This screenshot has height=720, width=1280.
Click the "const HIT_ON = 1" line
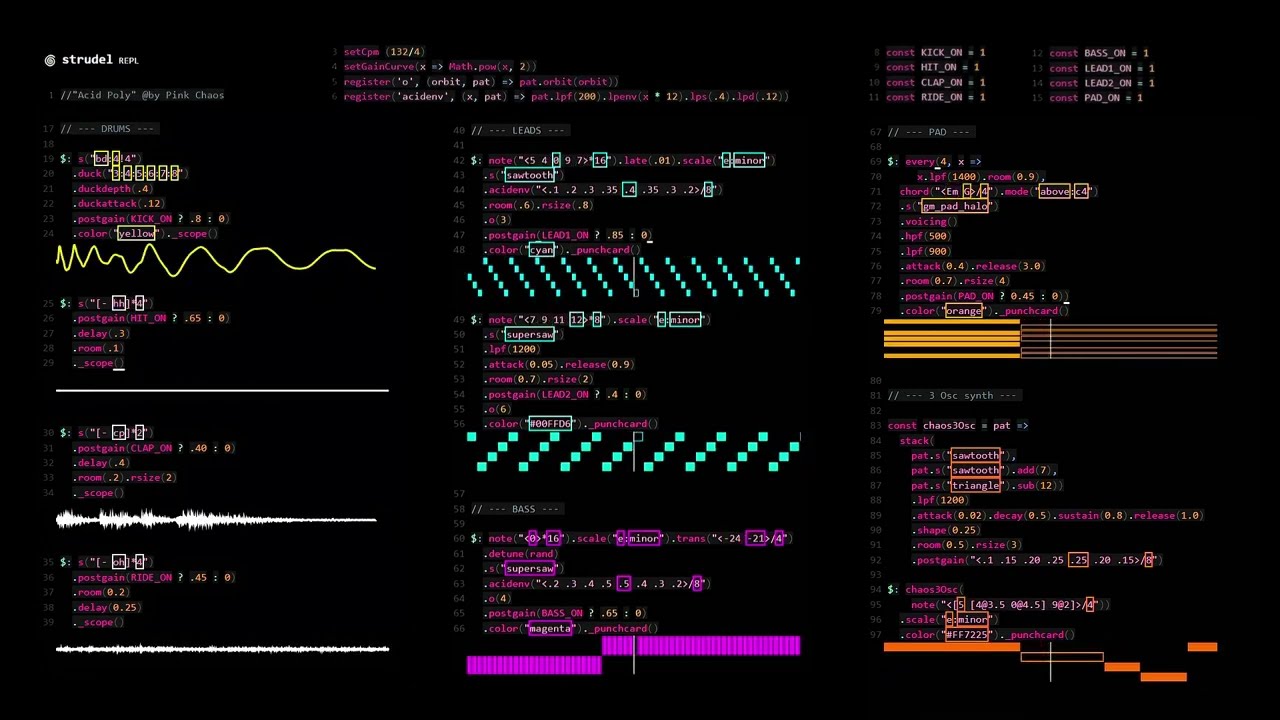point(933,68)
